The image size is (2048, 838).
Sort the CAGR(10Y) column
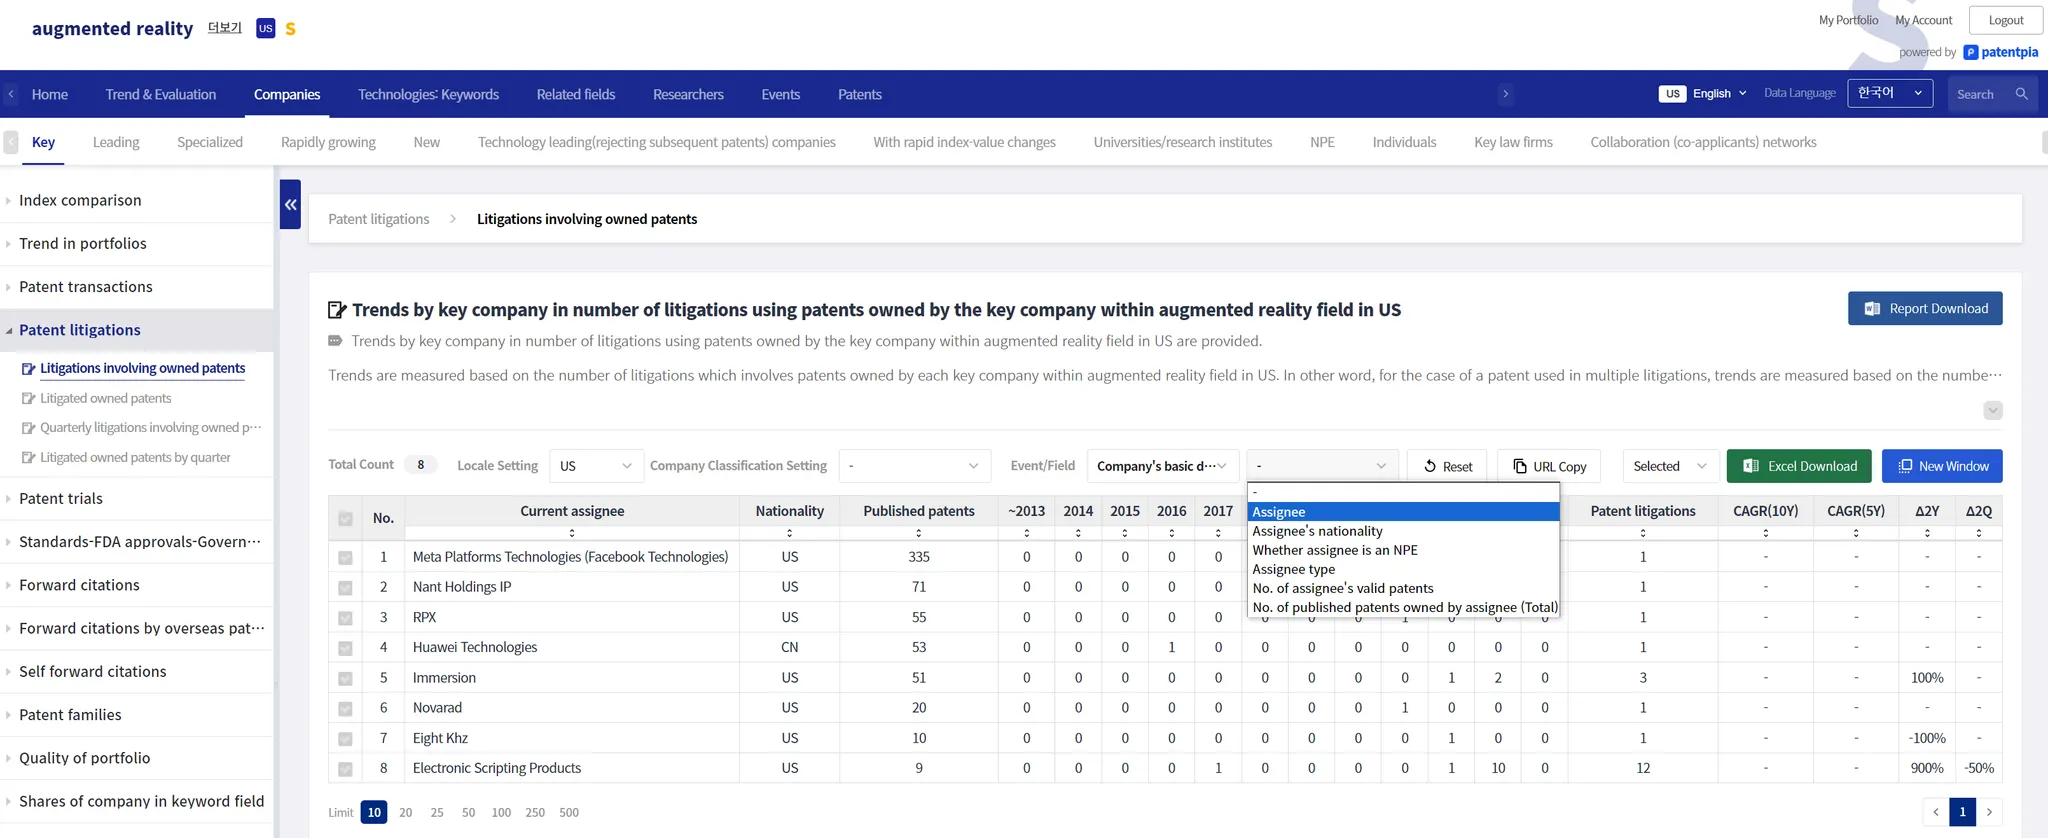click(x=1765, y=533)
